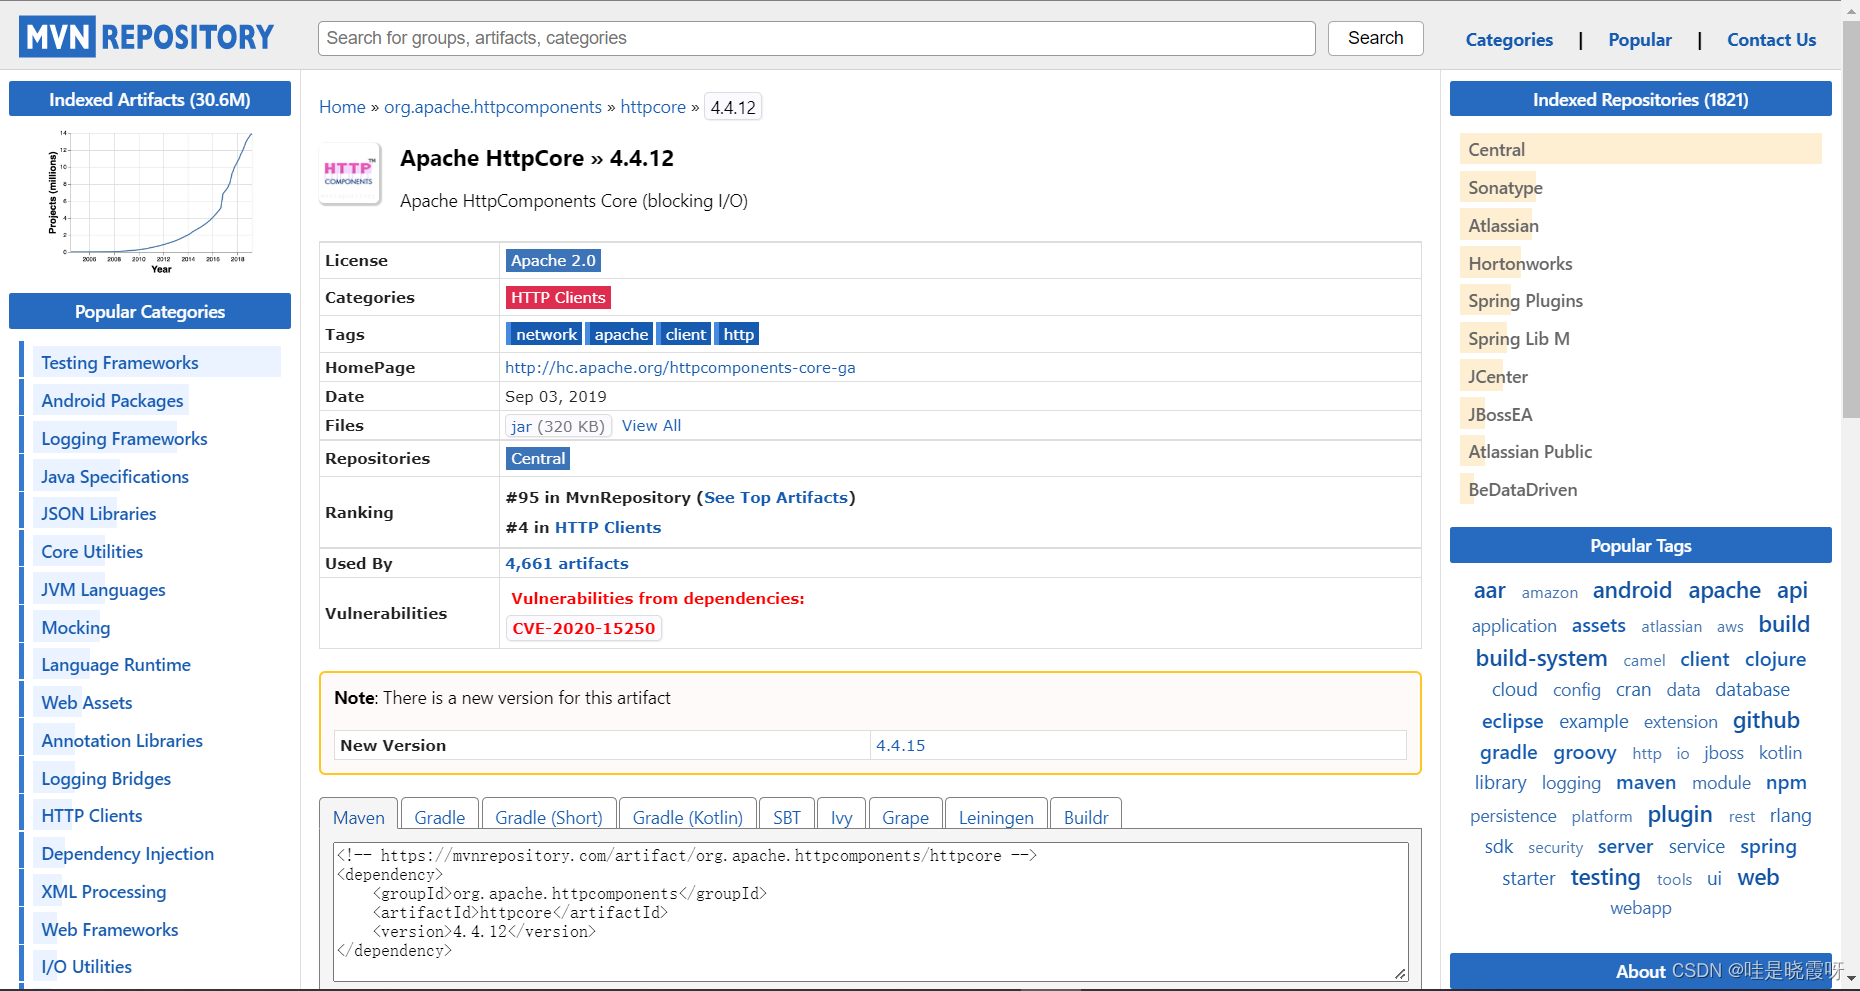Open the BeDataDriven repository
Image resolution: width=1860 pixels, height=991 pixels.
coord(1522,489)
